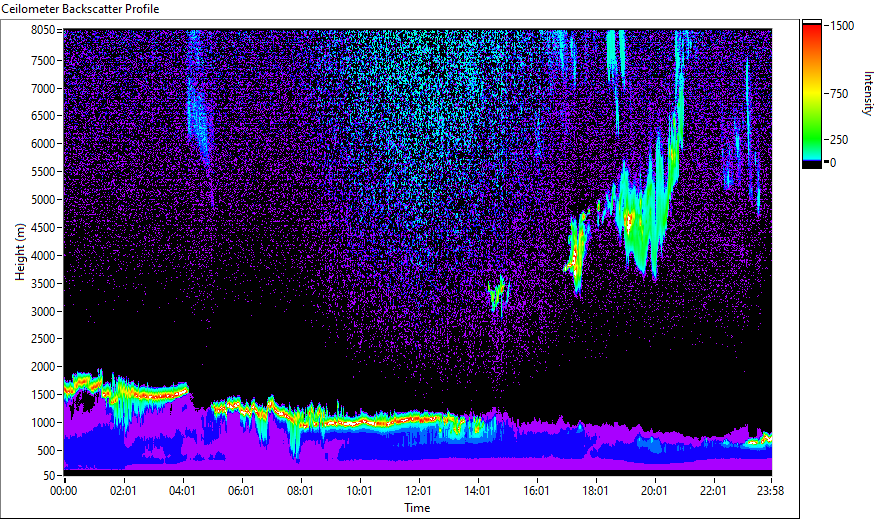The image size is (878, 519).
Task: Click the 50 height axis value
Action: [x=49, y=476]
